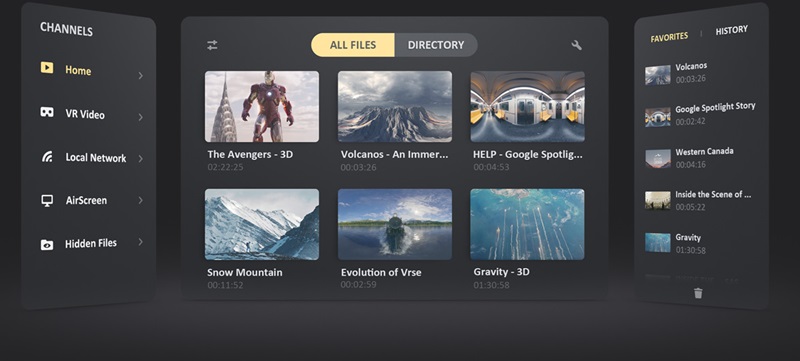Open the Home channel label

pos(78,70)
